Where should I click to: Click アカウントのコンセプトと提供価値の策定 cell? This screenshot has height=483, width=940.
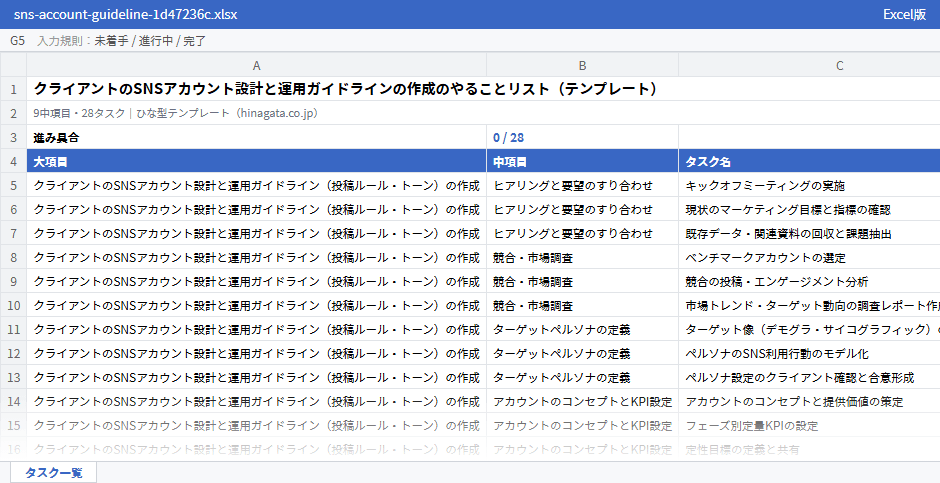[809, 401]
